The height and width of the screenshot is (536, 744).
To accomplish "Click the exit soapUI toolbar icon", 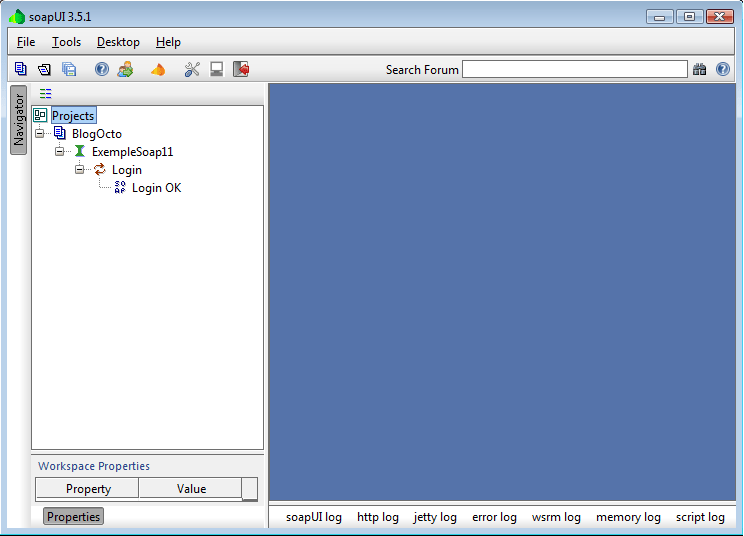I will click(241, 69).
